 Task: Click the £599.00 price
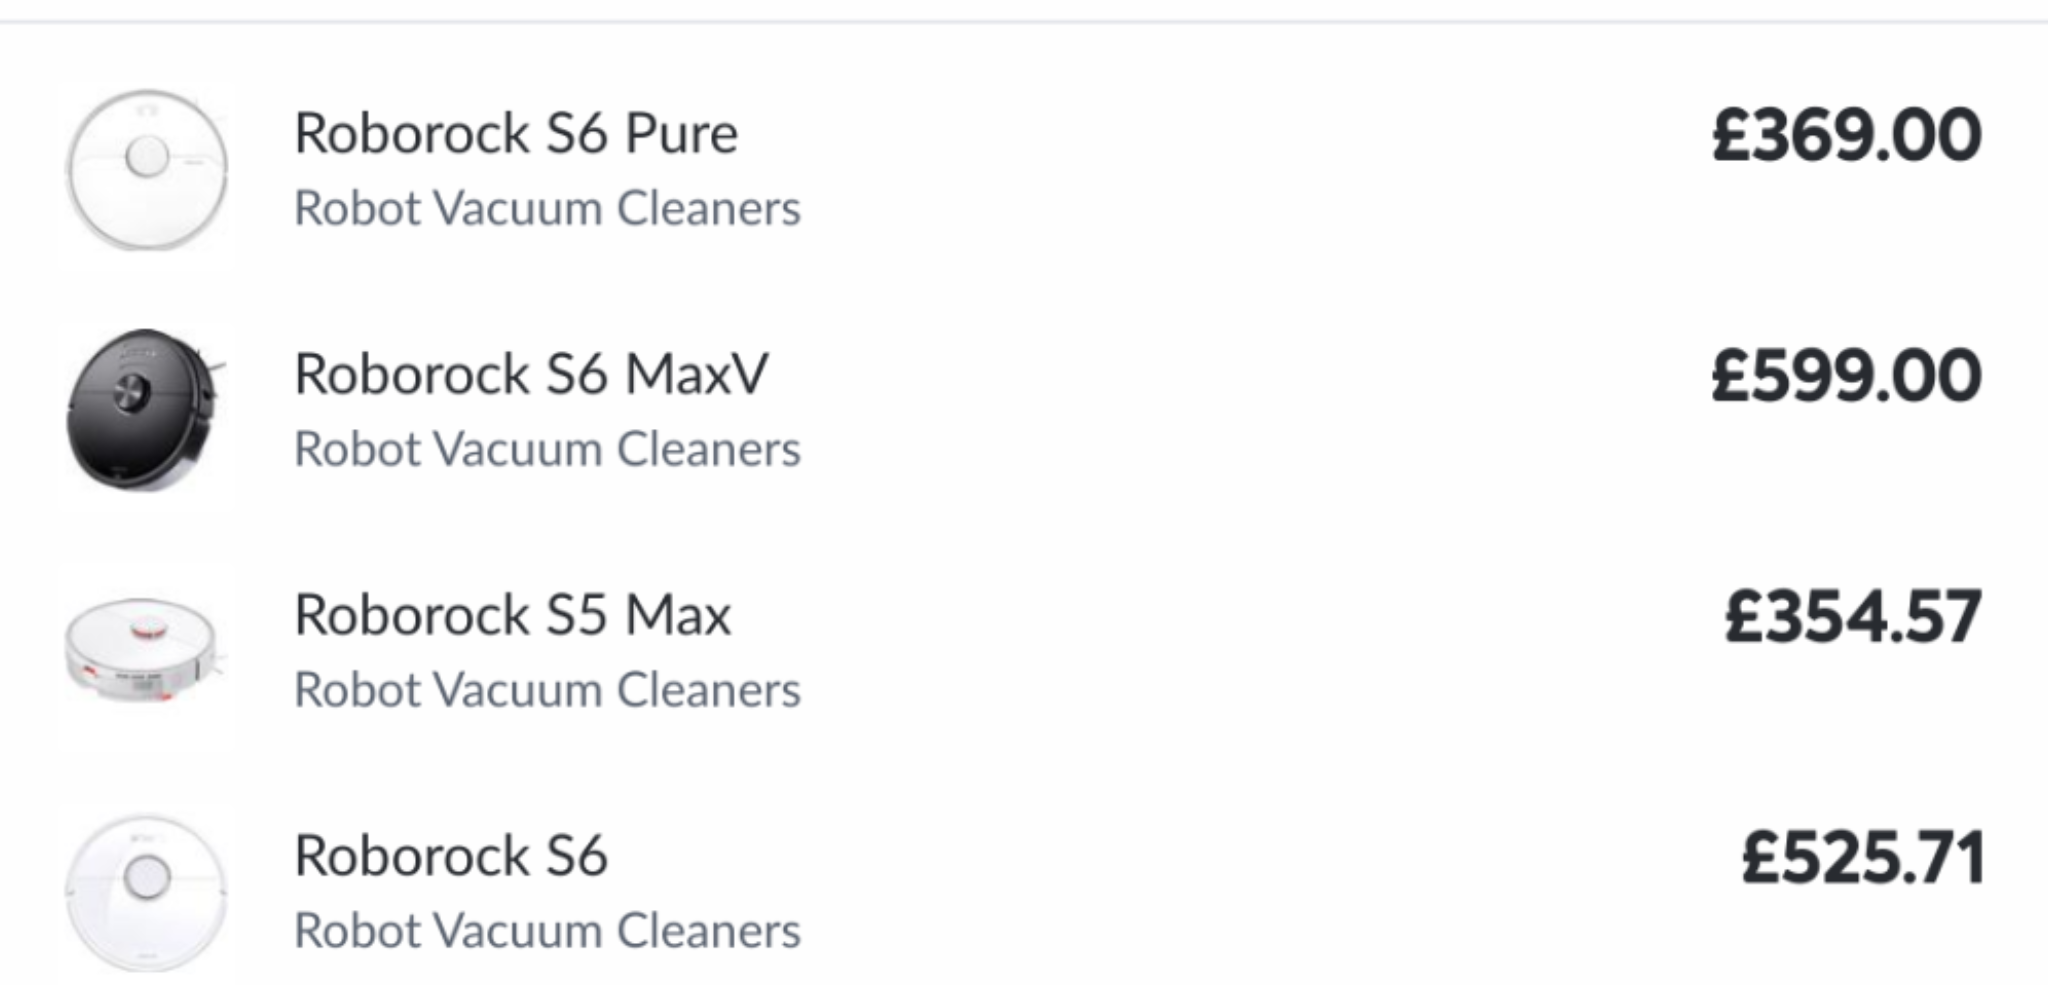pos(1846,376)
